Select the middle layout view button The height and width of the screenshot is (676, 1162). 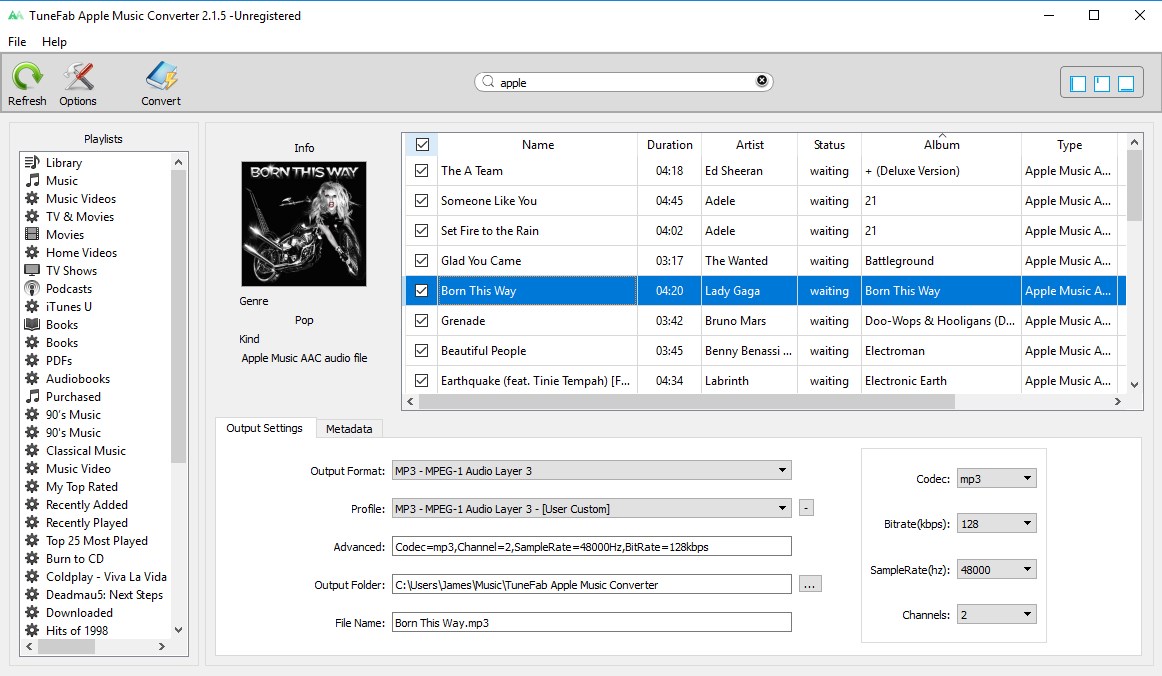pos(1102,84)
